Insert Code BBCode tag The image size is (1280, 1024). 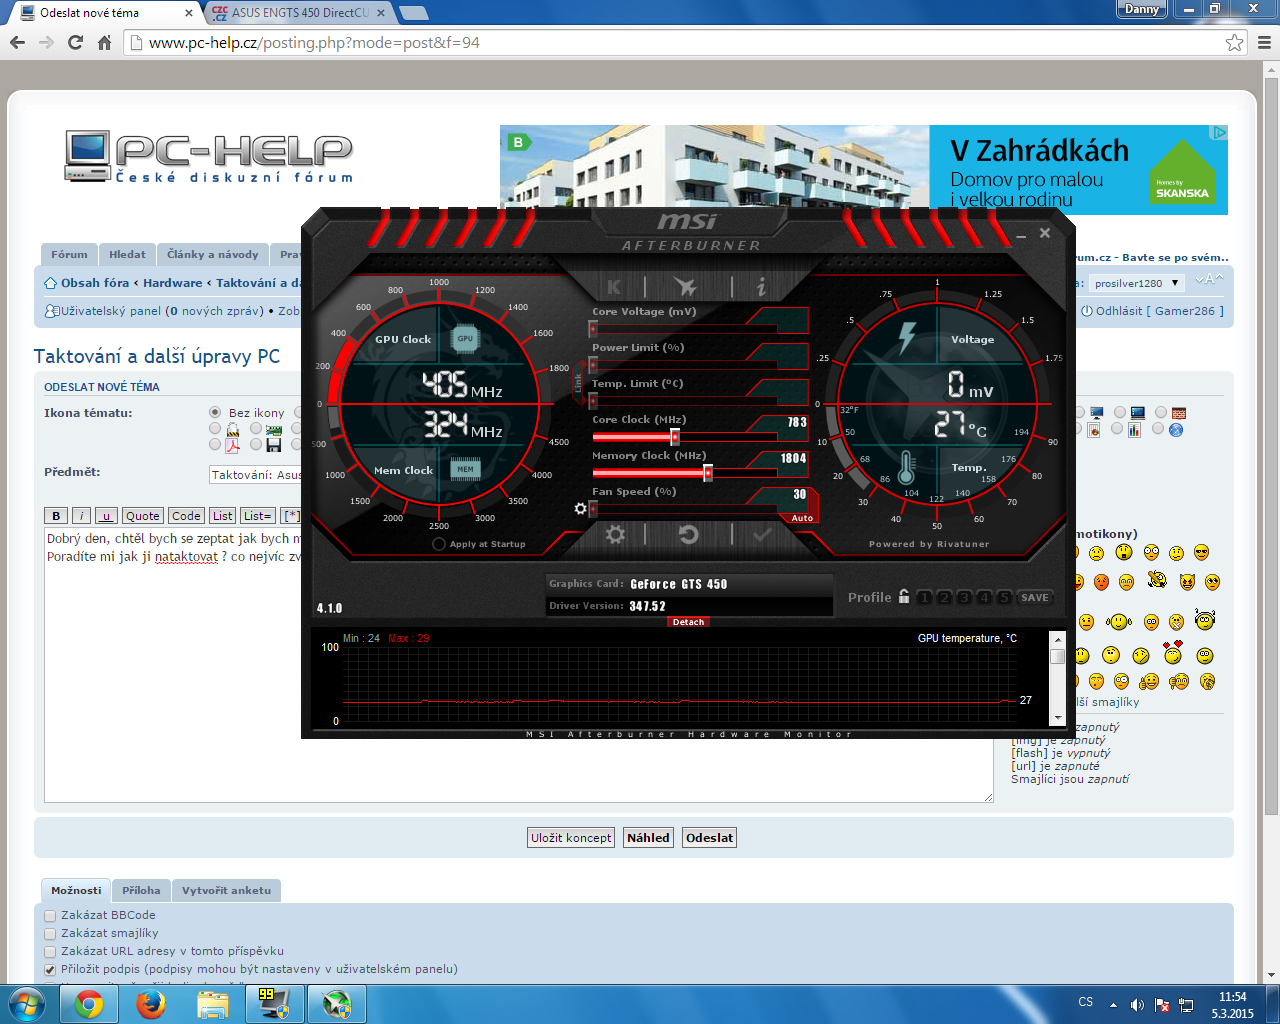coord(186,516)
